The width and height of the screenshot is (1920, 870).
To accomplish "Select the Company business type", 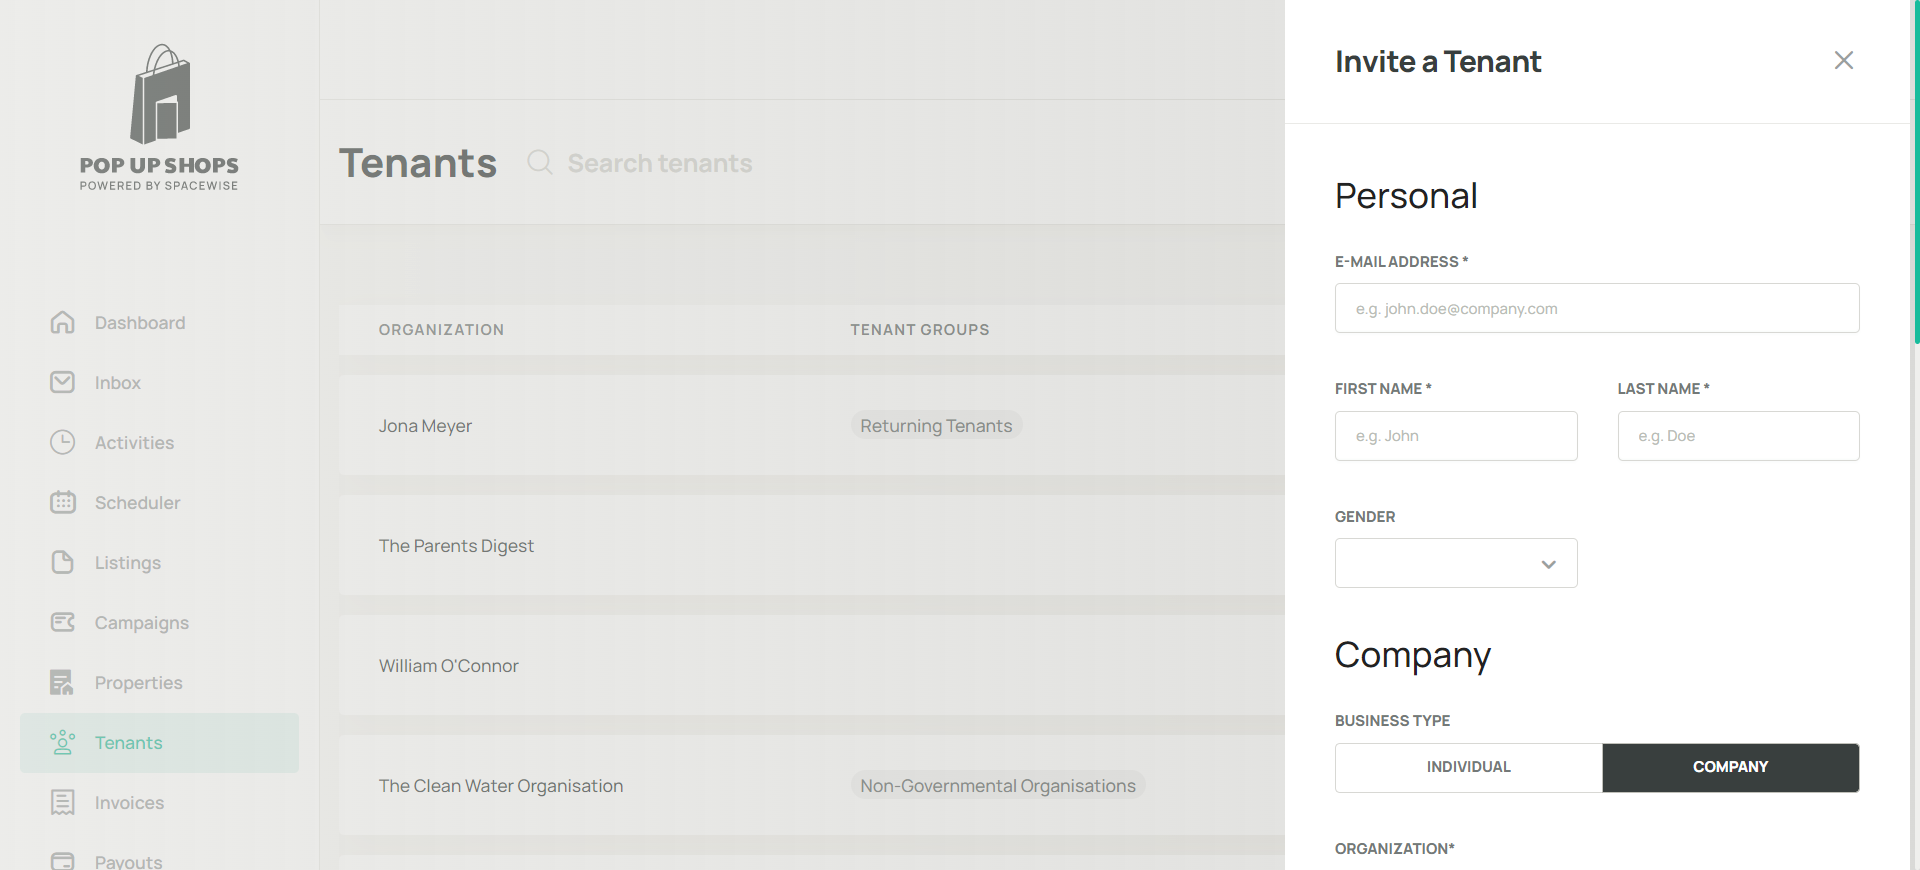I will tap(1730, 767).
